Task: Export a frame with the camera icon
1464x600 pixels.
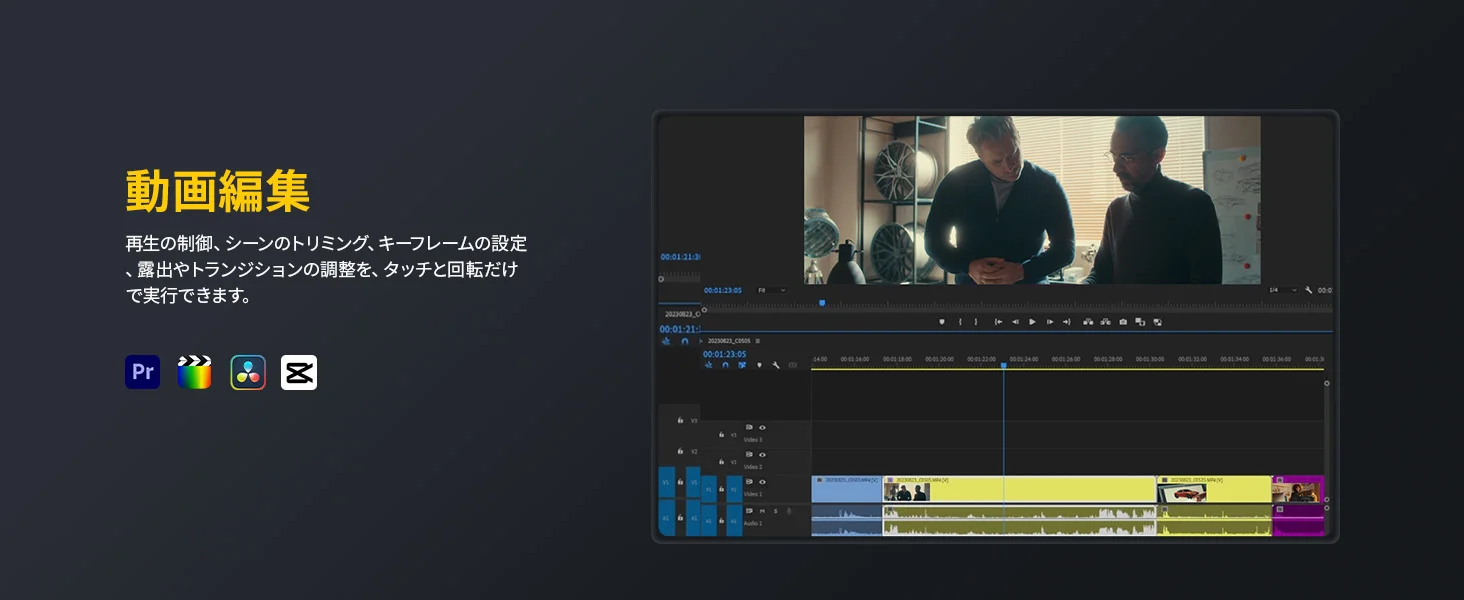Action: [1123, 322]
